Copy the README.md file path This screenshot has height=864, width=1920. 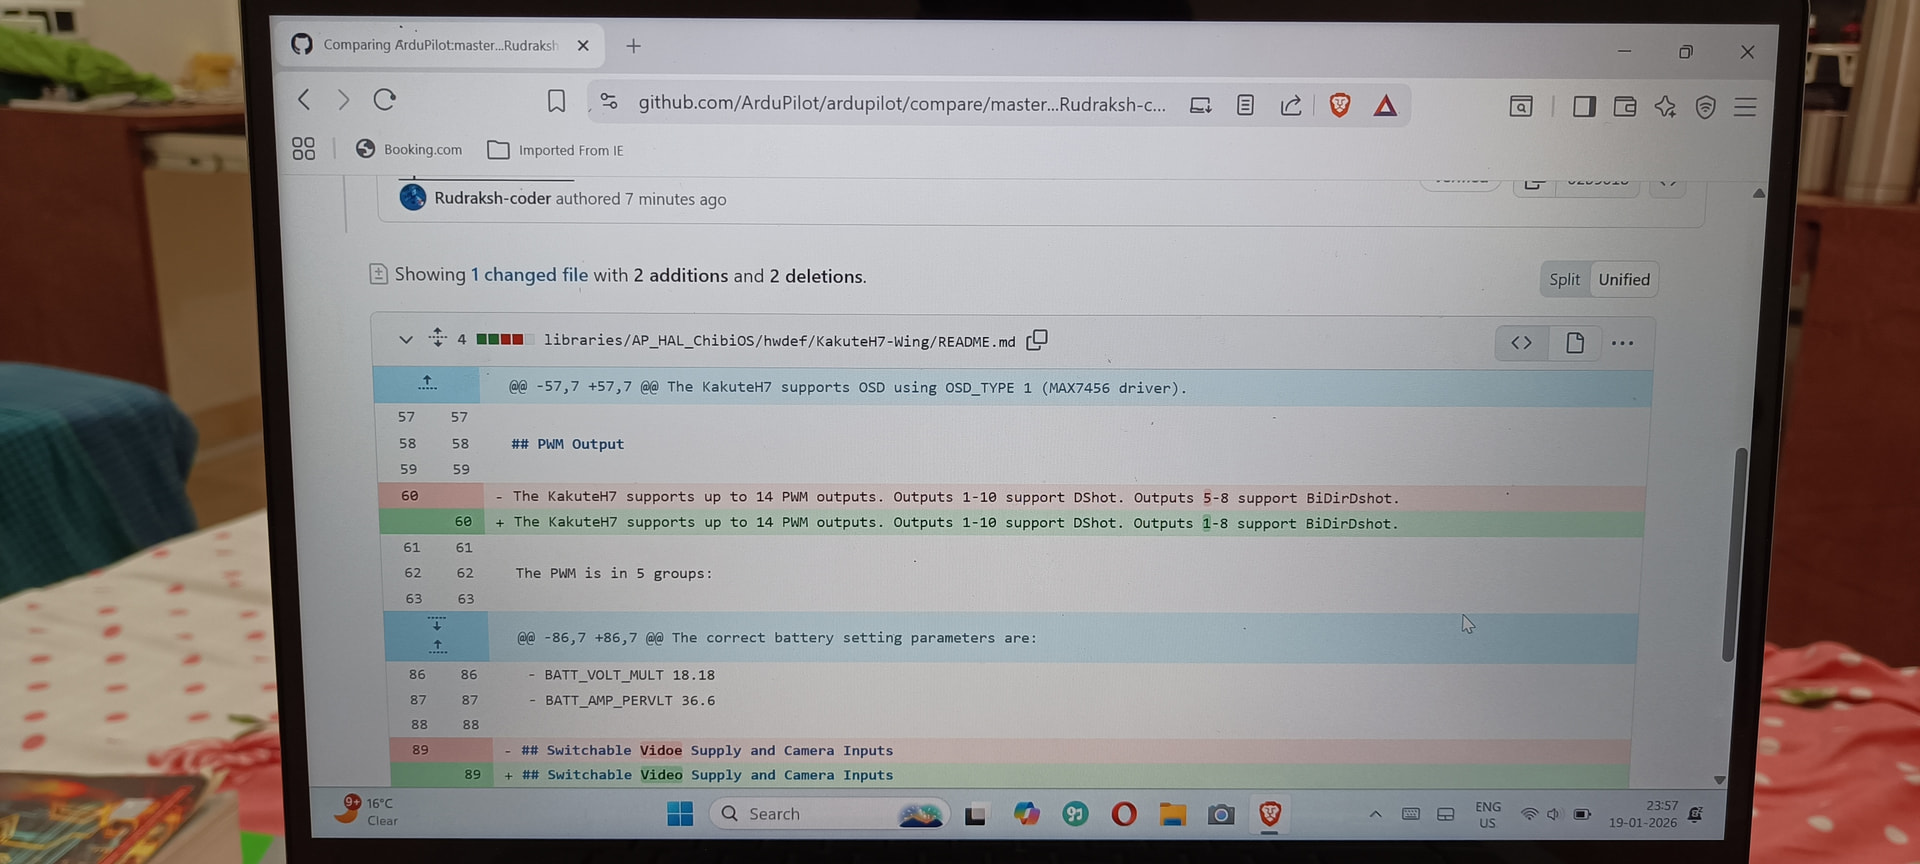[1037, 340]
